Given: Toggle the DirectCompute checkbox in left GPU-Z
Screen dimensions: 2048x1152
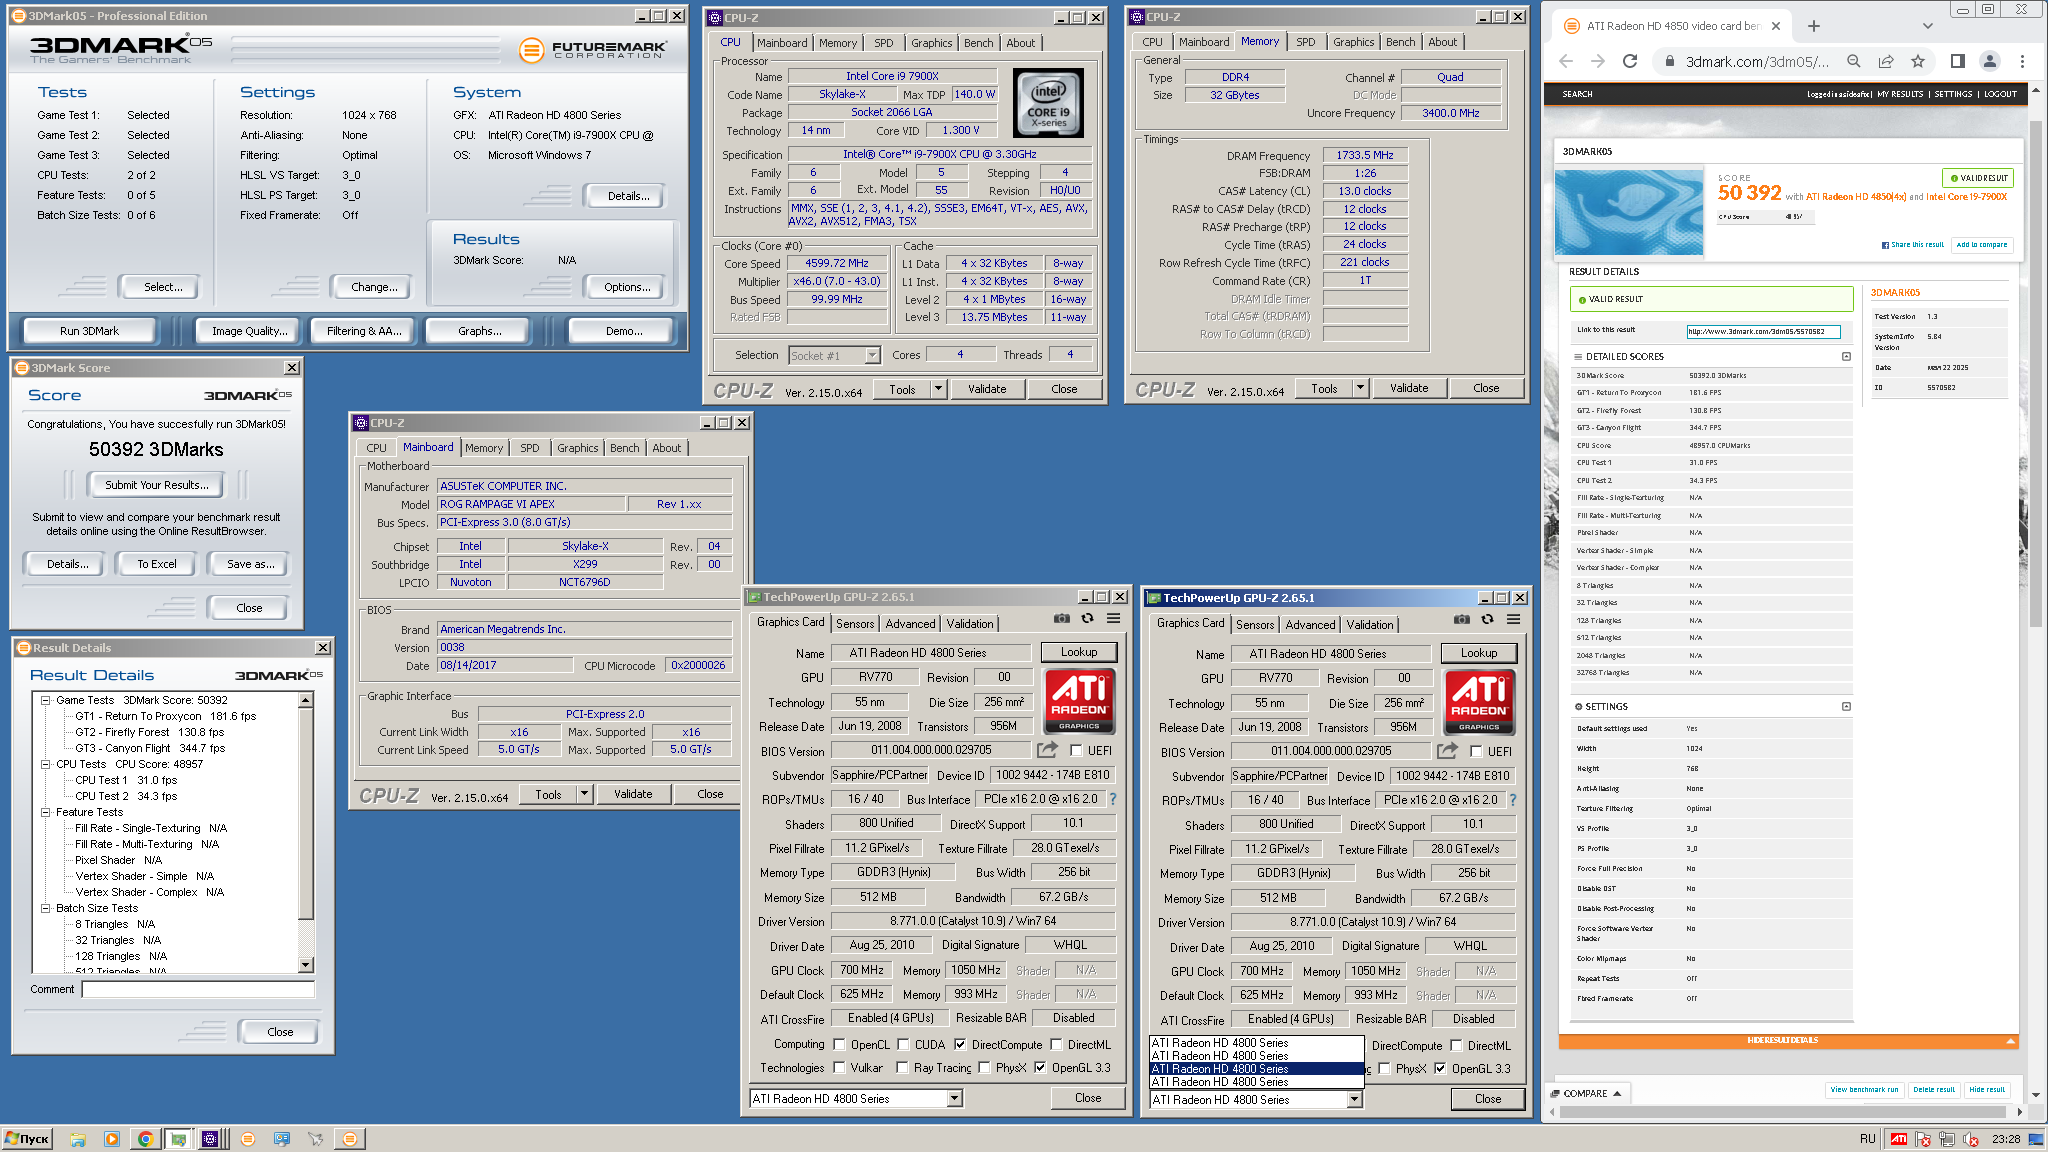Looking at the screenshot, I should 960,1044.
